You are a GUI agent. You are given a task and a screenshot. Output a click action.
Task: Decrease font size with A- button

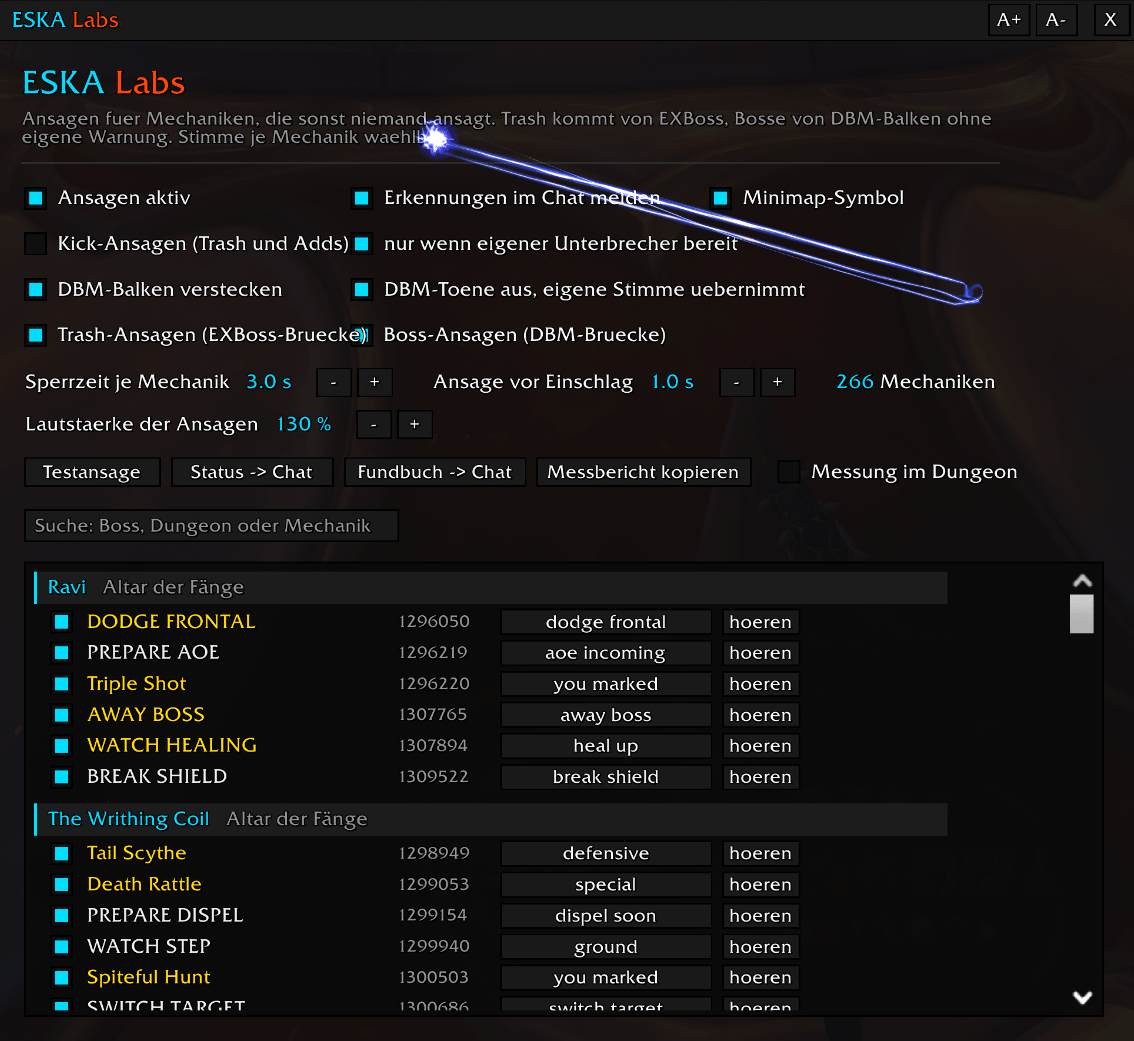click(1056, 20)
